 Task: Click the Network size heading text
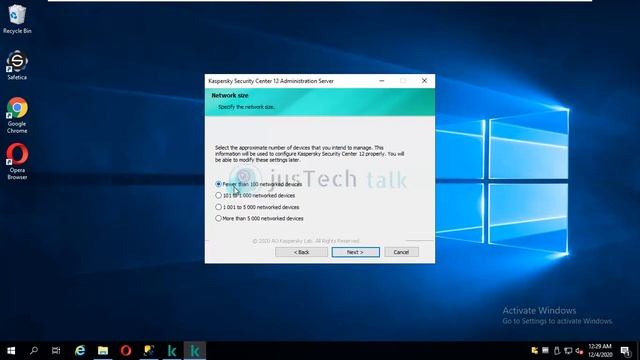[230, 95]
